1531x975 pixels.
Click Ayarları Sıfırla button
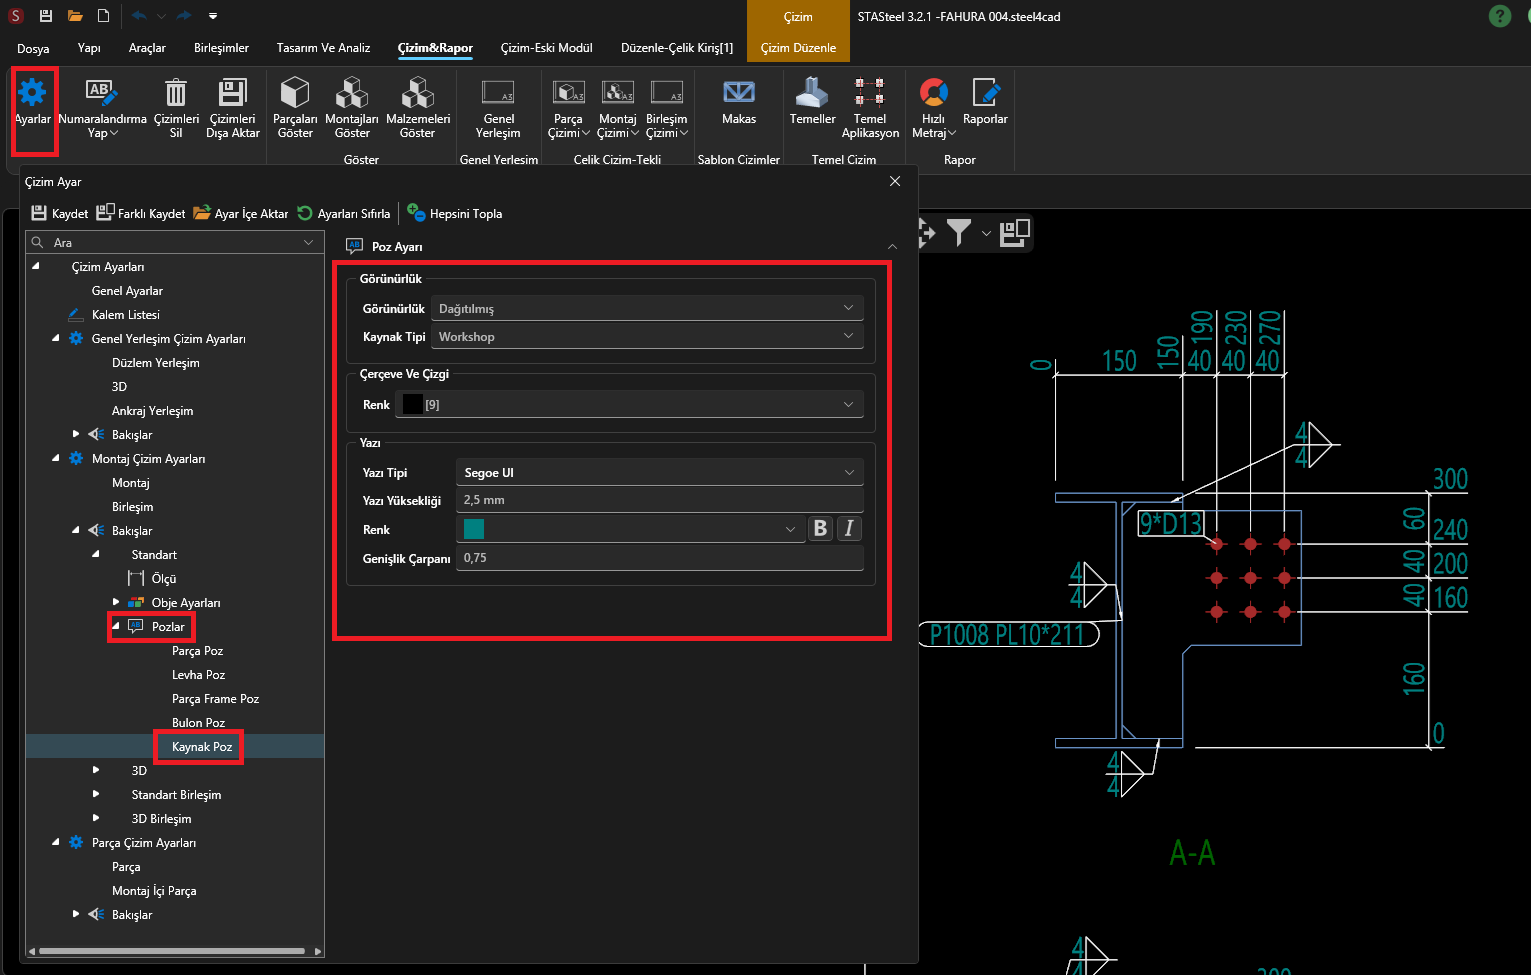click(x=343, y=214)
